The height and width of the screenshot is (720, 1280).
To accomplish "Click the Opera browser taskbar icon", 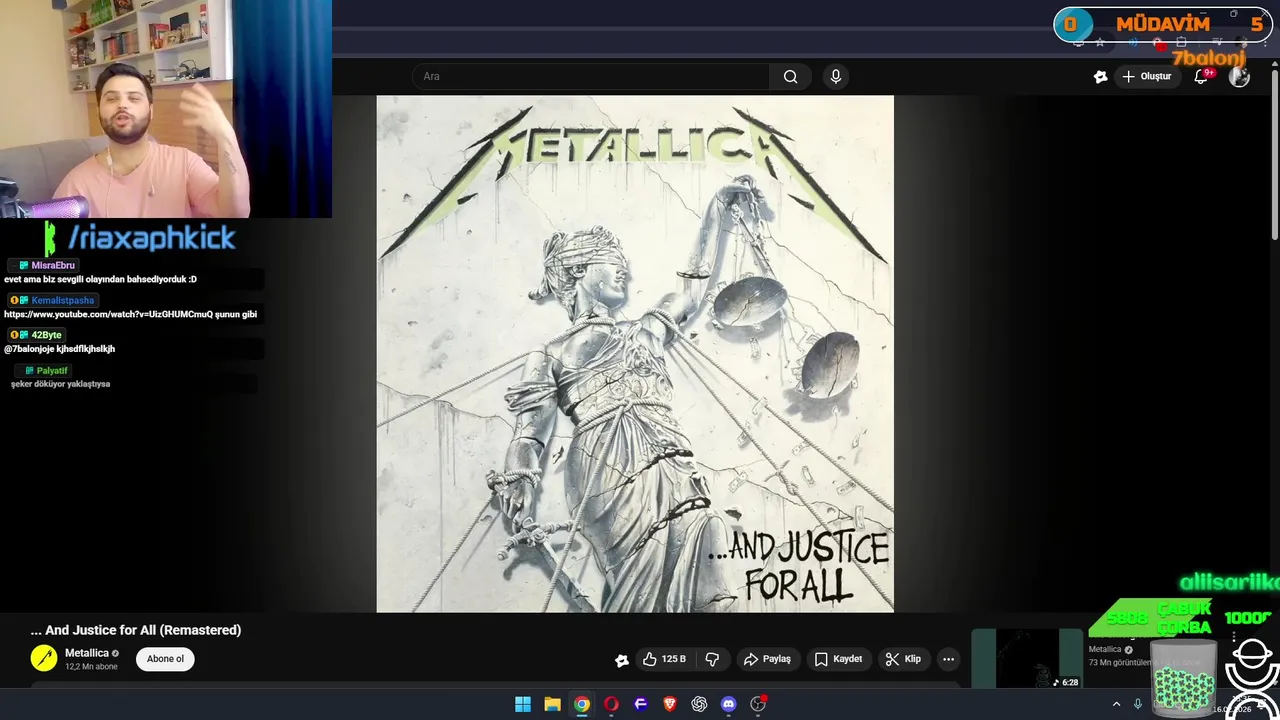I will [x=611, y=704].
